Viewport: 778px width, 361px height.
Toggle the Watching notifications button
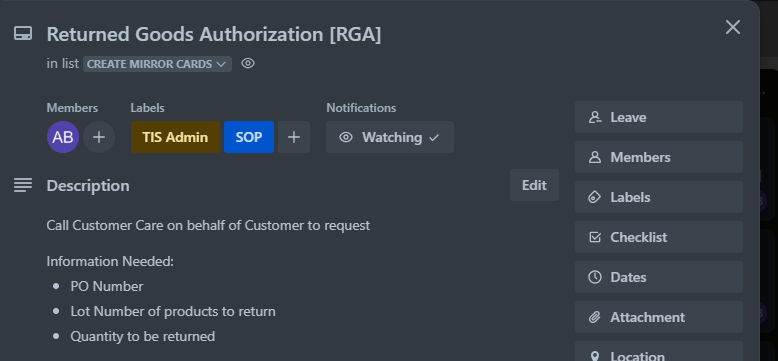(390, 137)
